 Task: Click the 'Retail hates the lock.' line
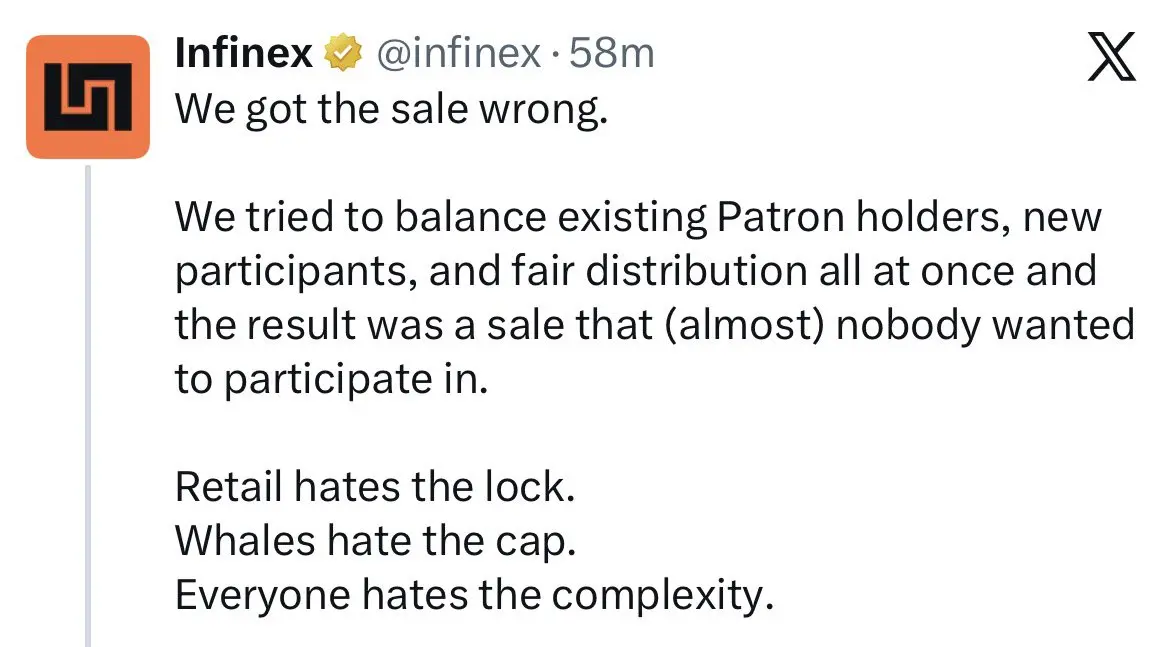[375, 487]
